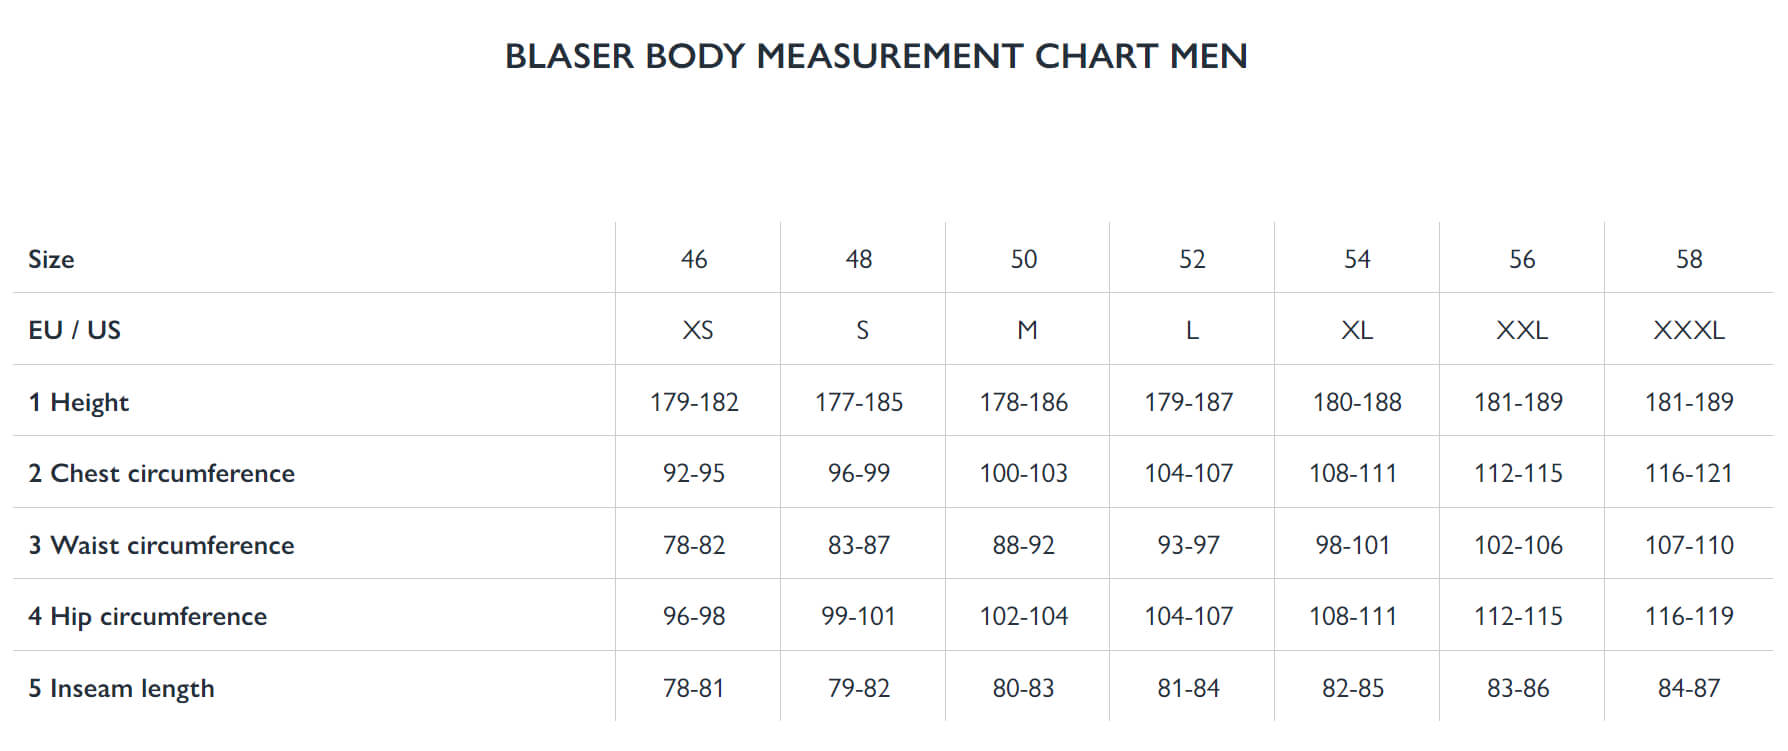The height and width of the screenshot is (751, 1788).
Task: Click the Waist circumference row label
Action: [x=161, y=545]
